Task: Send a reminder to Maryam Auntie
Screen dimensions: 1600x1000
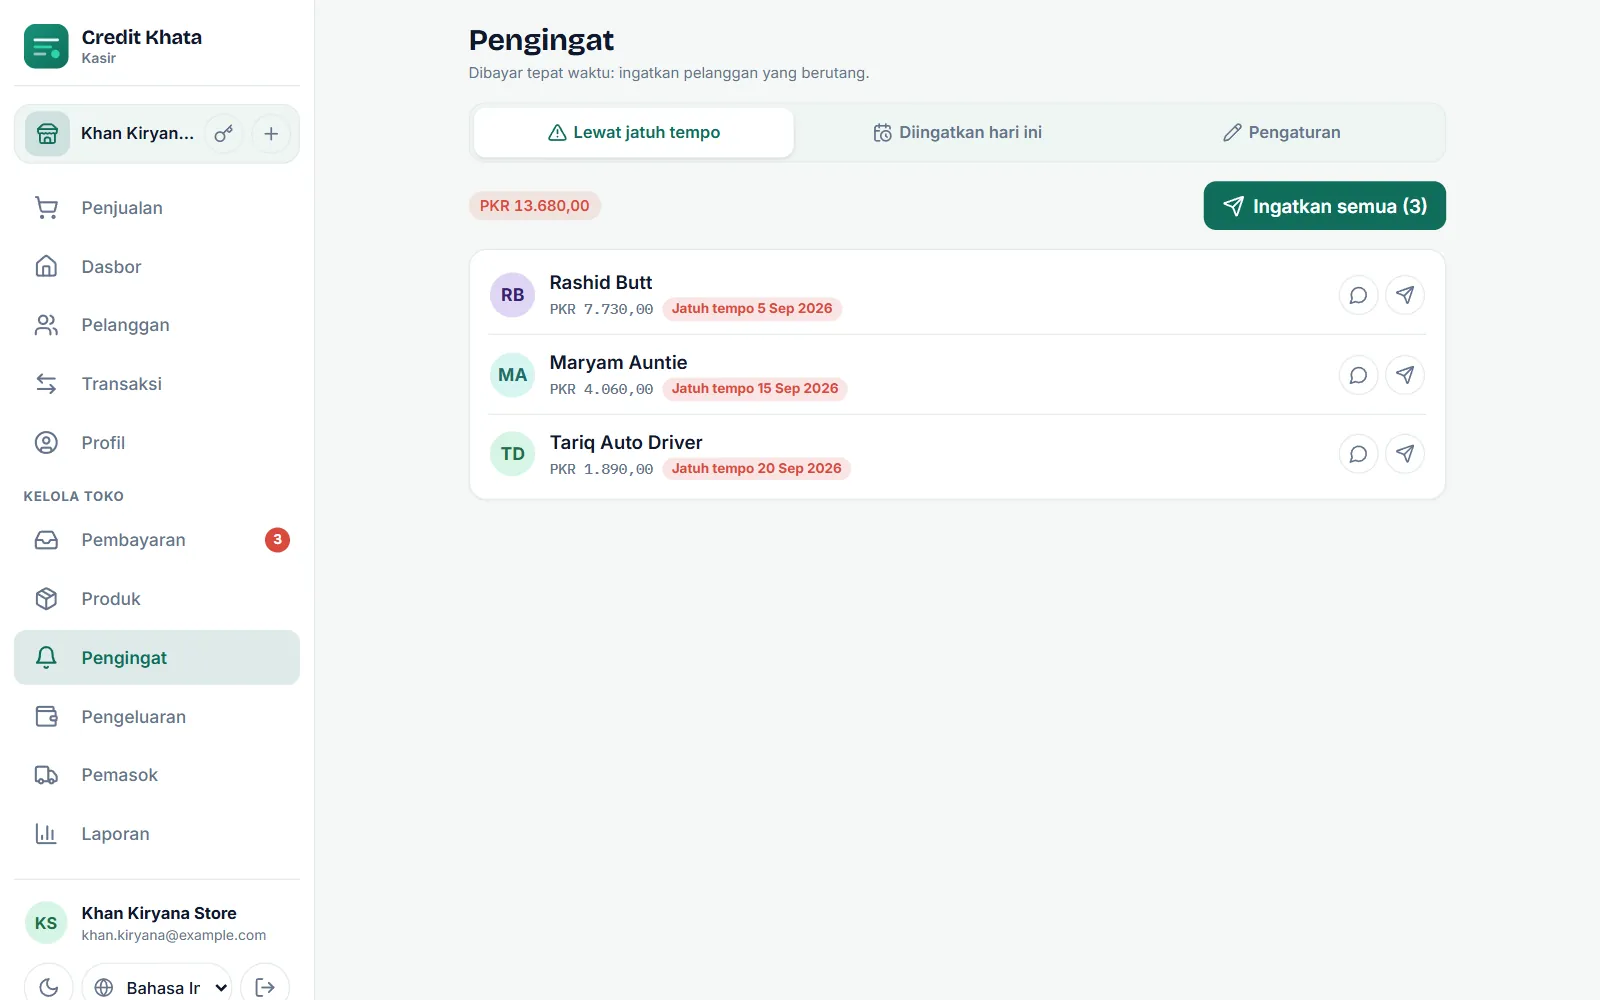Action: pyautogui.click(x=1405, y=375)
